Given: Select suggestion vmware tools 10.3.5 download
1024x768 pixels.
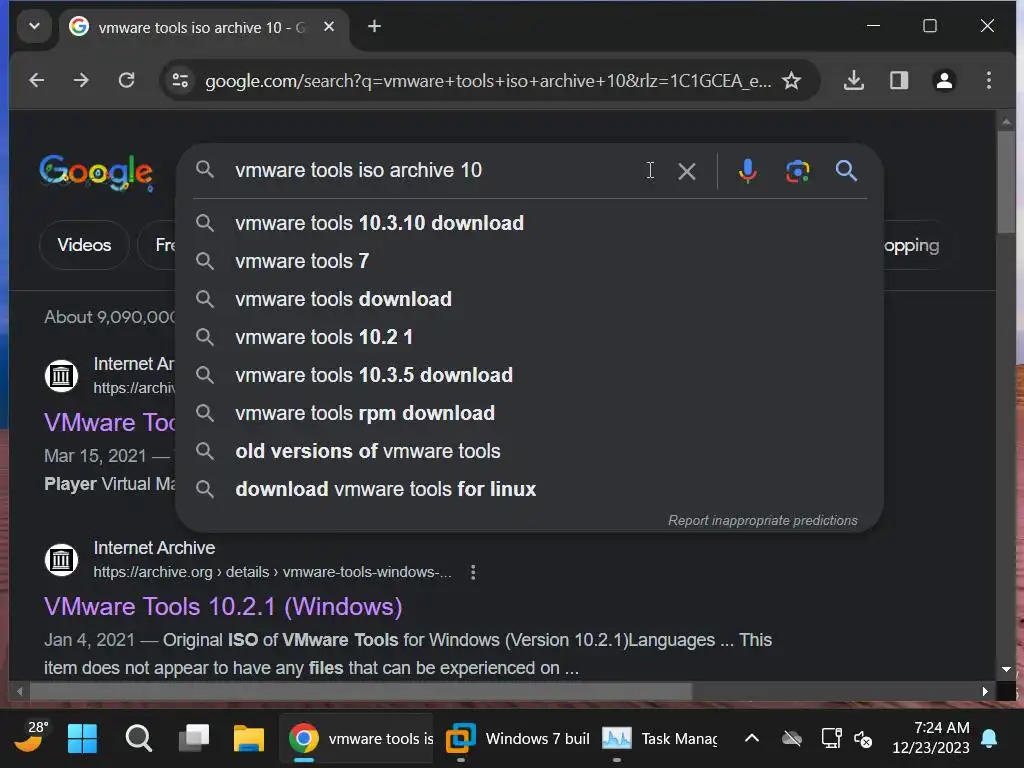Looking at the screenshot, I should click(530, 375).
